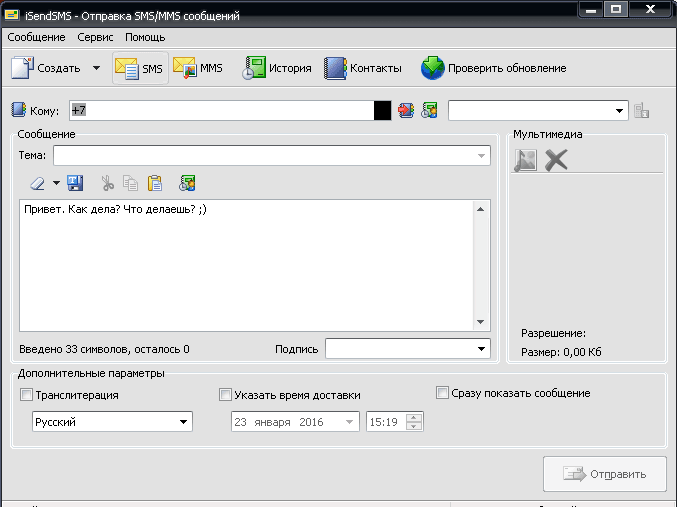Click the eraser clear text icon
This screenshot has width=677, height=507.
coord(37,183)
